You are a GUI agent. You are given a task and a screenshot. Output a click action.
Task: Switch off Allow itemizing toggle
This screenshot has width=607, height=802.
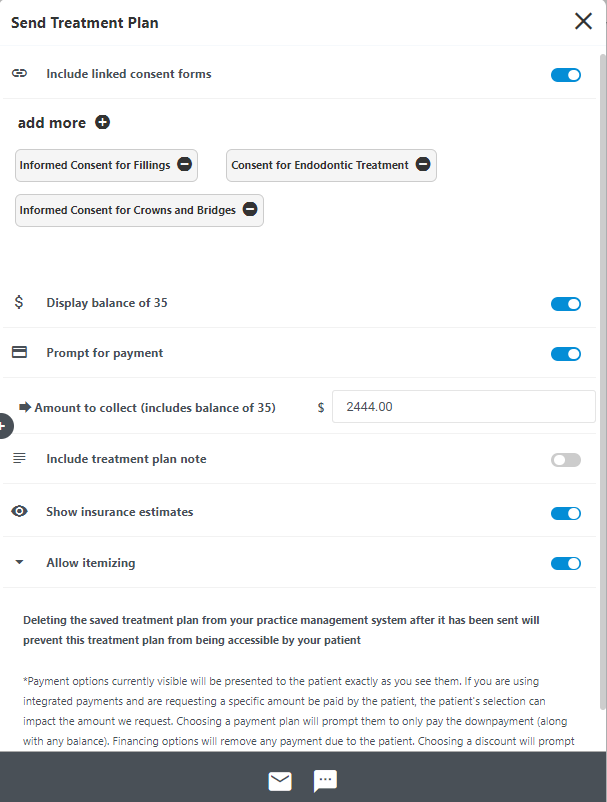[566, 563]
